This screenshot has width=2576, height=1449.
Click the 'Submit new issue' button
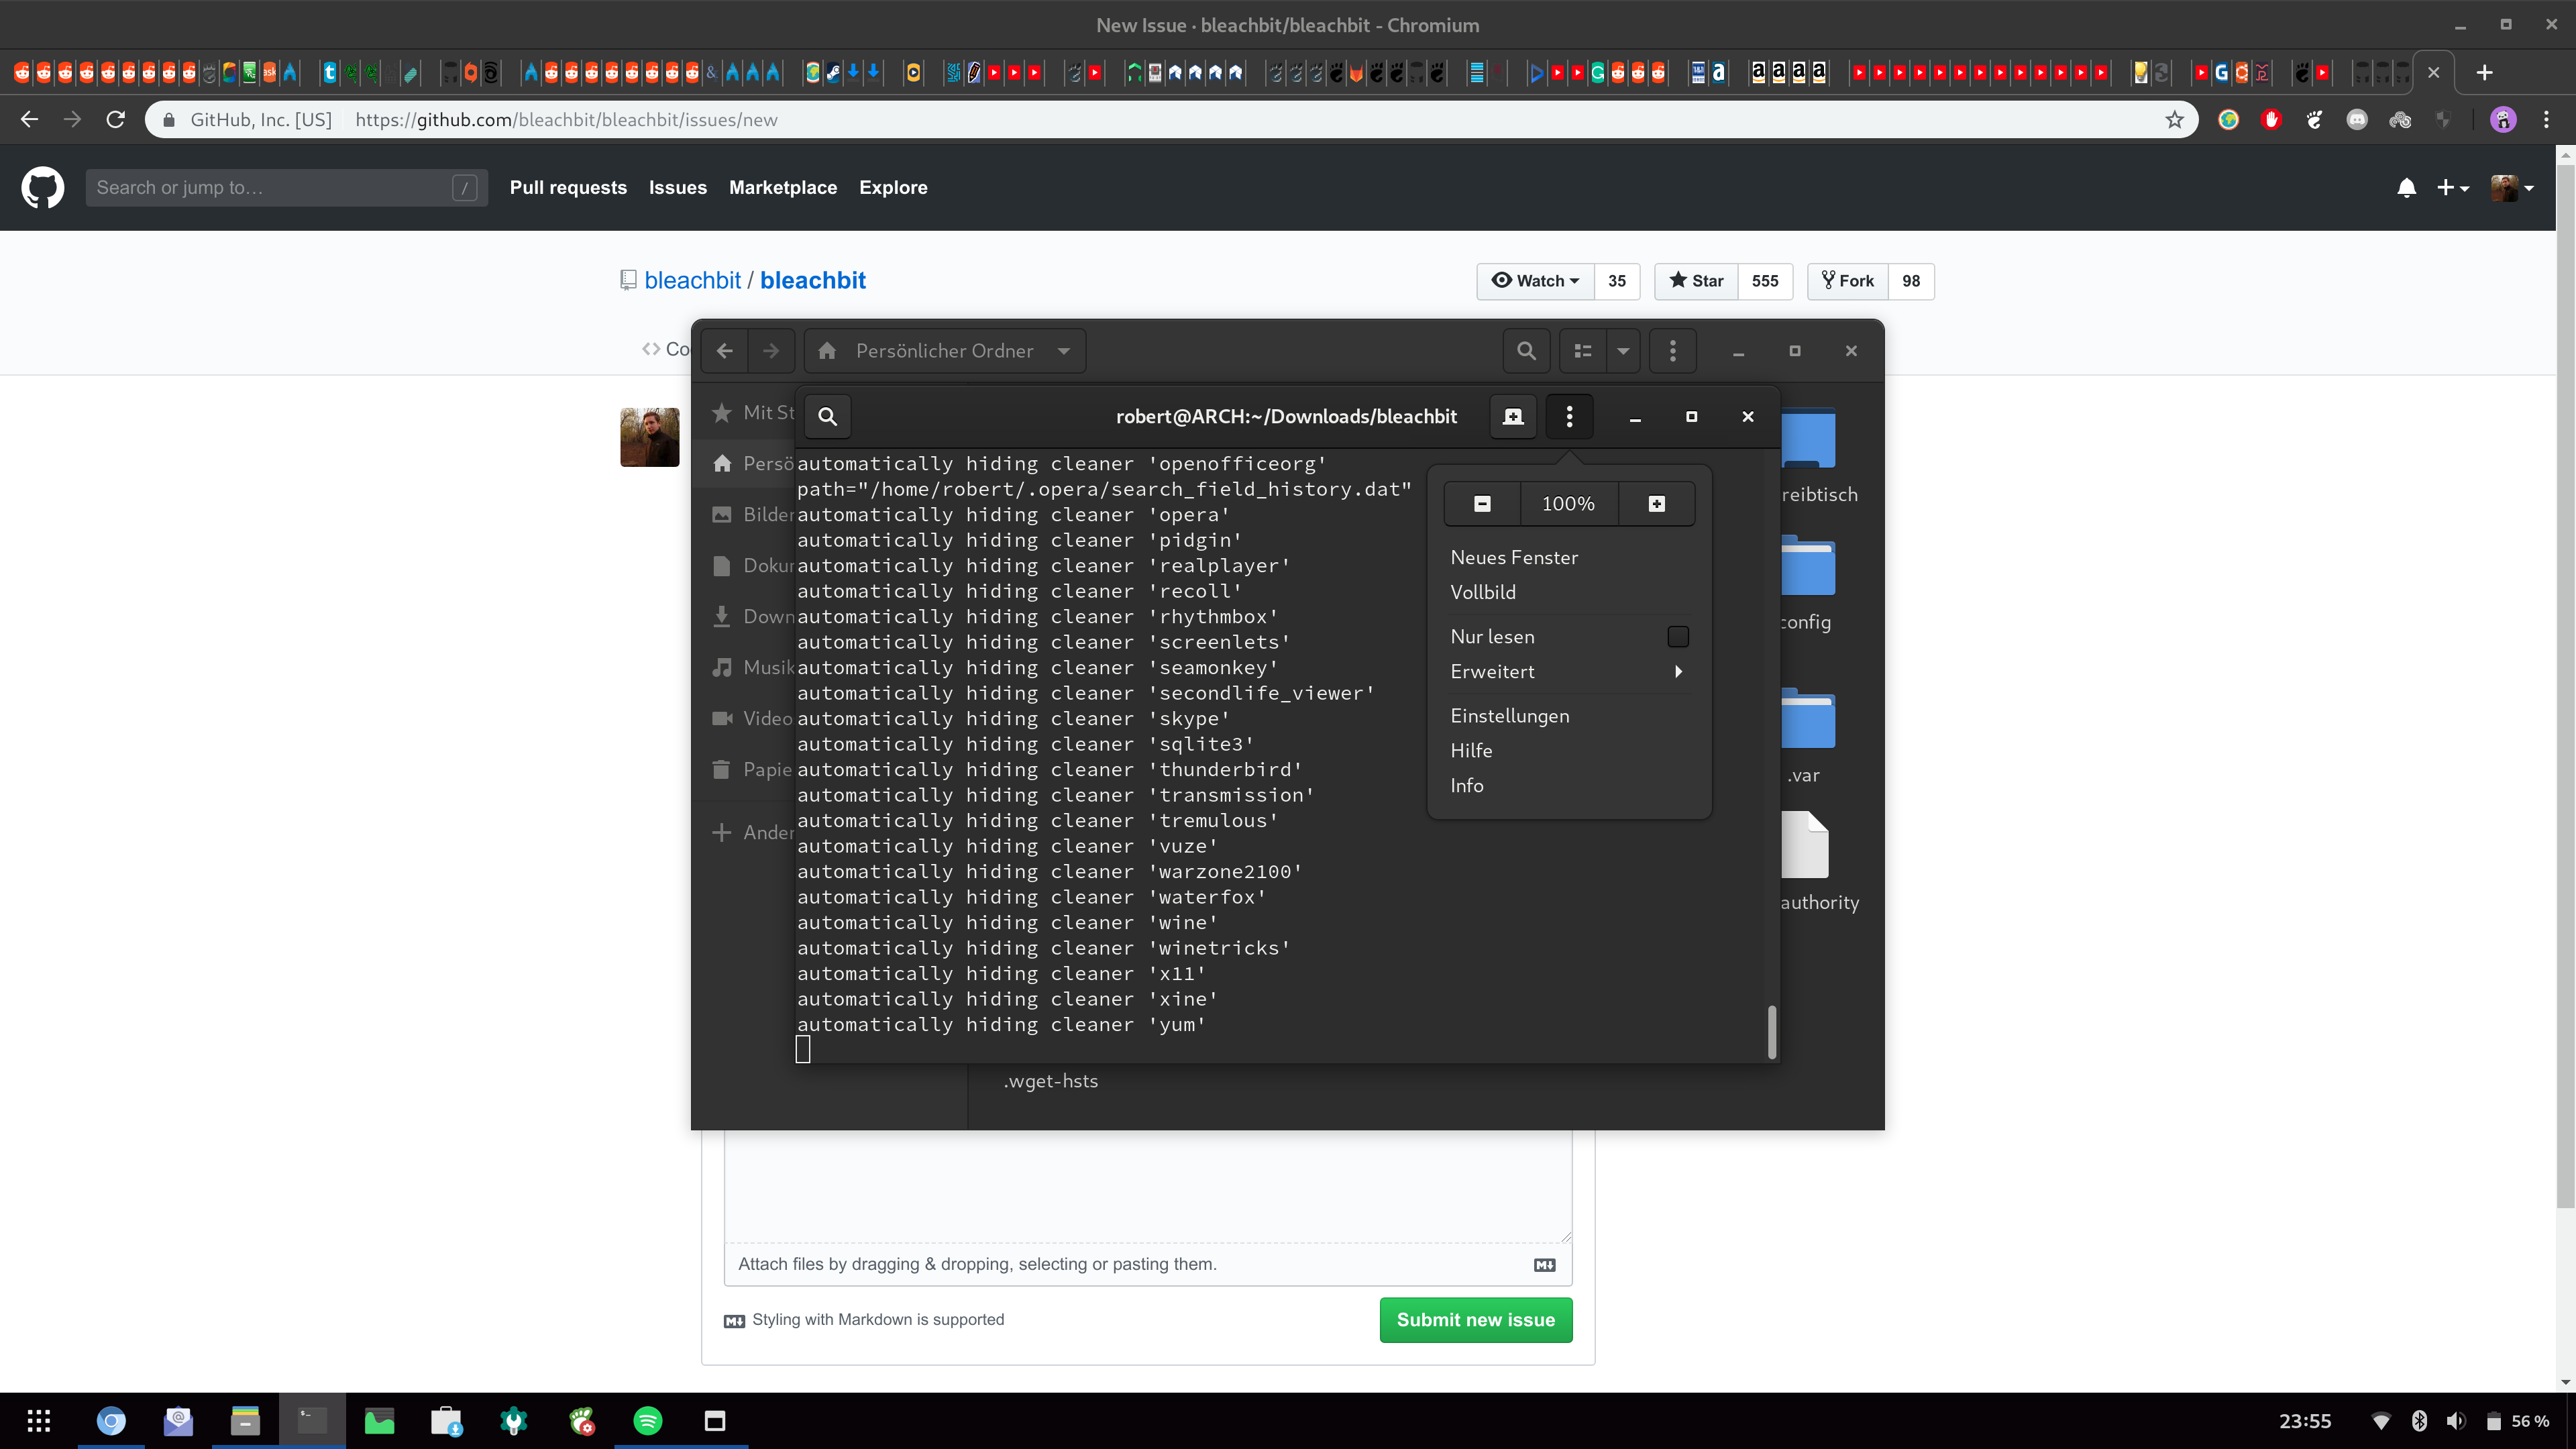(x=1475, y=1320)
